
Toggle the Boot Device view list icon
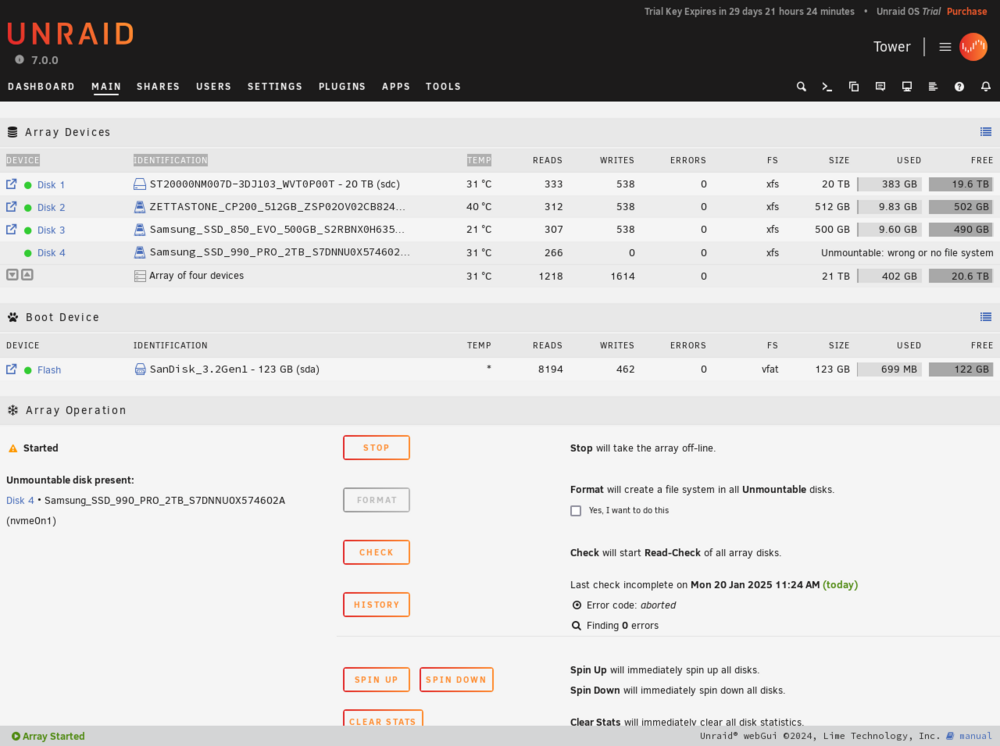click(986, 317)
